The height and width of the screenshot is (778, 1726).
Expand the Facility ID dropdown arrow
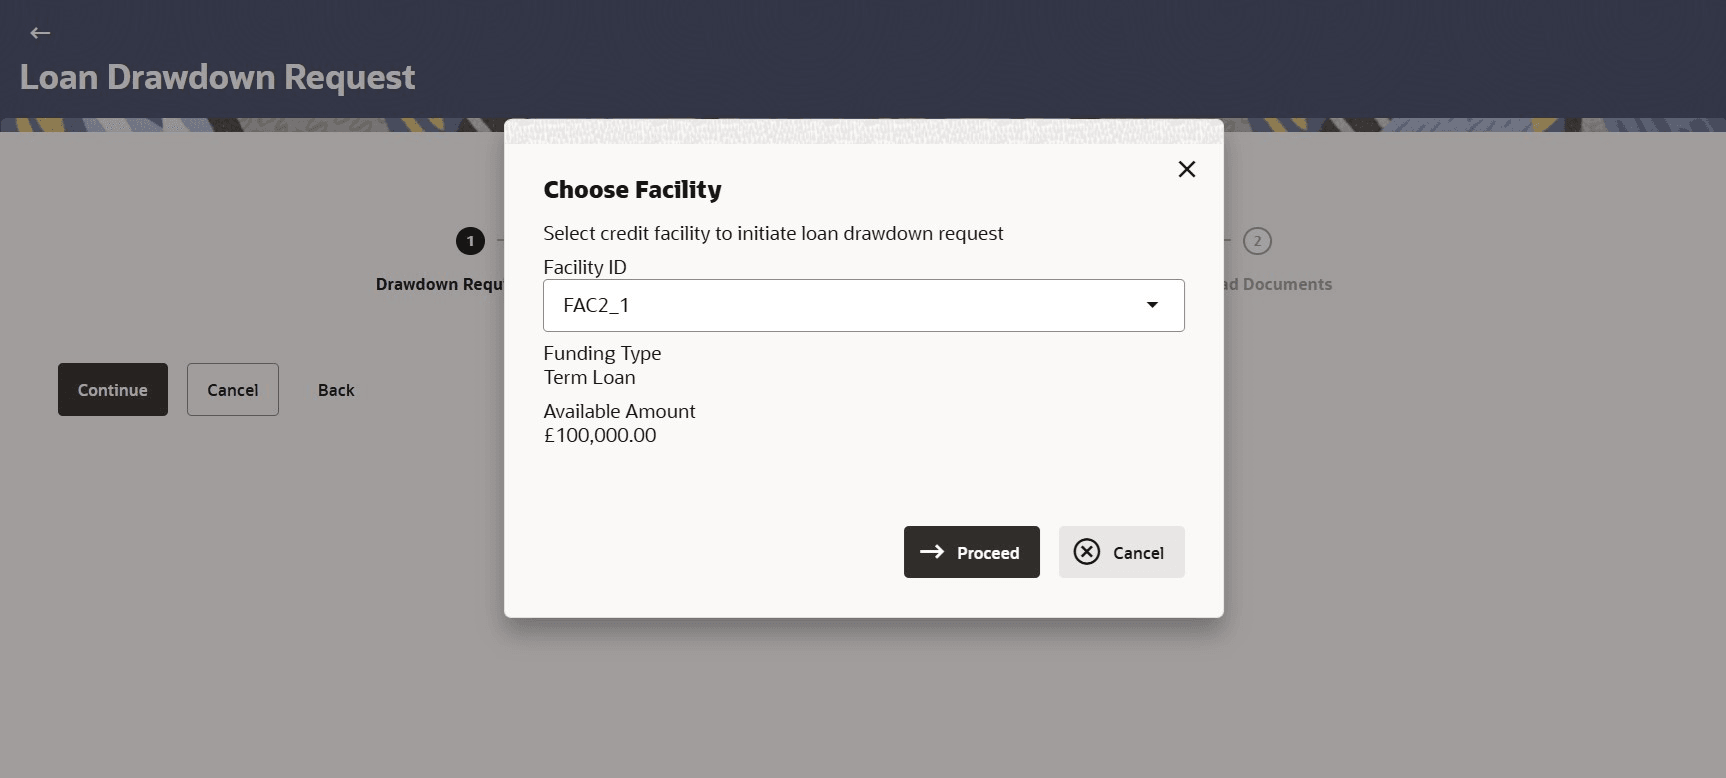[1152, 305]
